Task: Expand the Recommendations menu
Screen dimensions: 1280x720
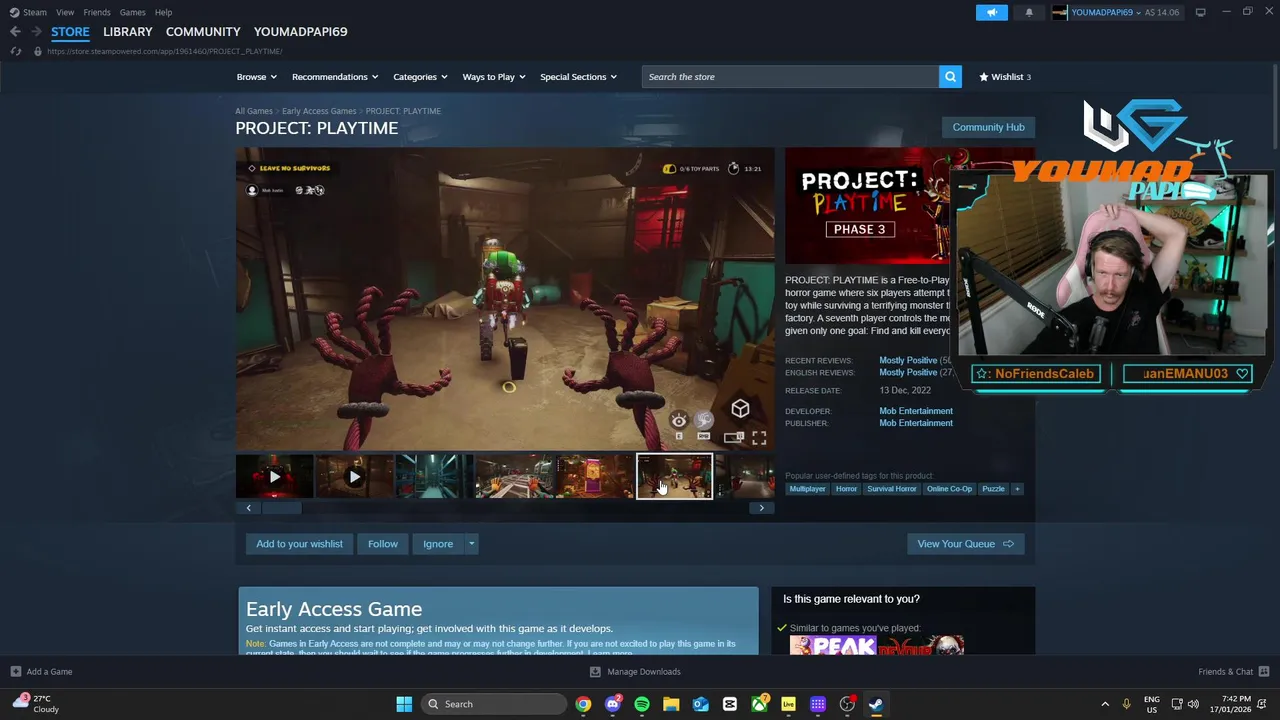Action: tap(335, 77)
